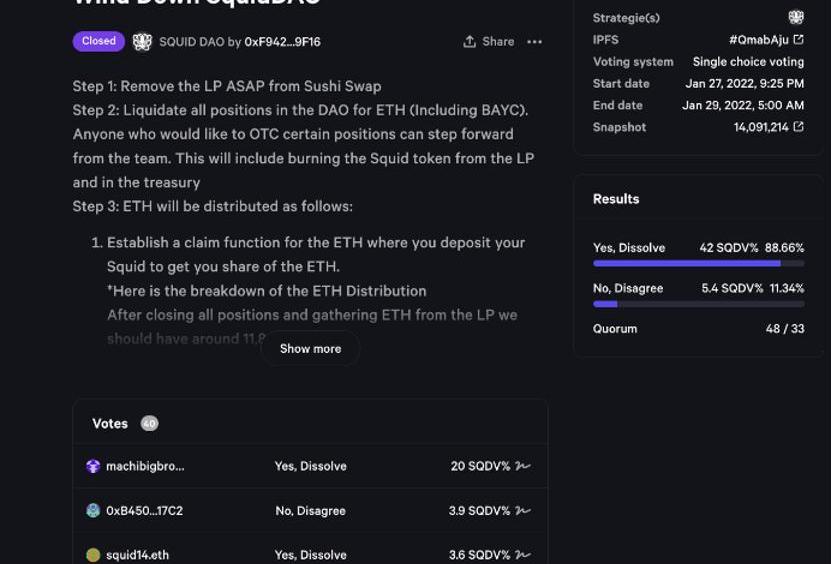The width and height of the screenshot is (832, 564).
Task: Open the three-dots more options menu
Action: point(535,42)
